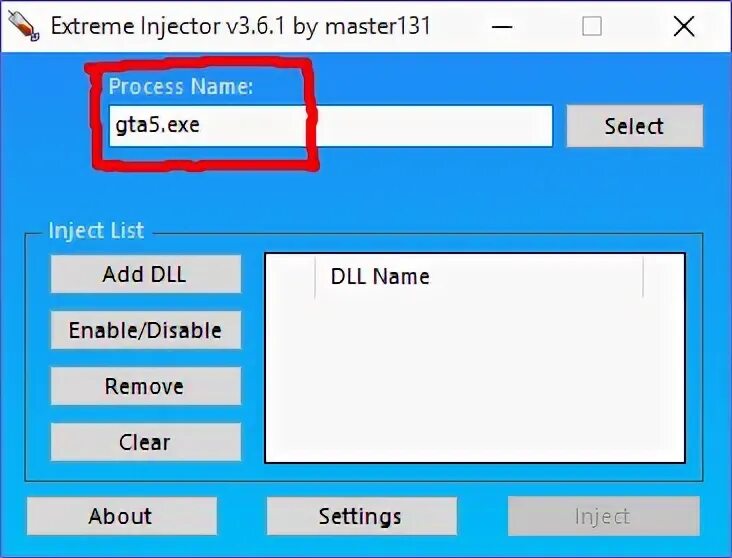This screenshot has height=558, width=732.
Task: Click the Inject List group label
Action: (x=97, y=231)
